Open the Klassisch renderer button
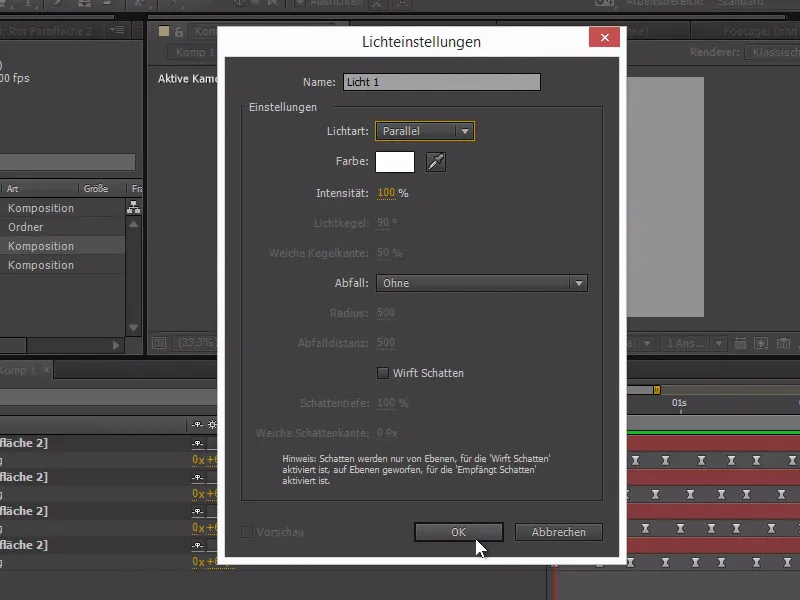800x600 pixels. (x=772, y=52)
